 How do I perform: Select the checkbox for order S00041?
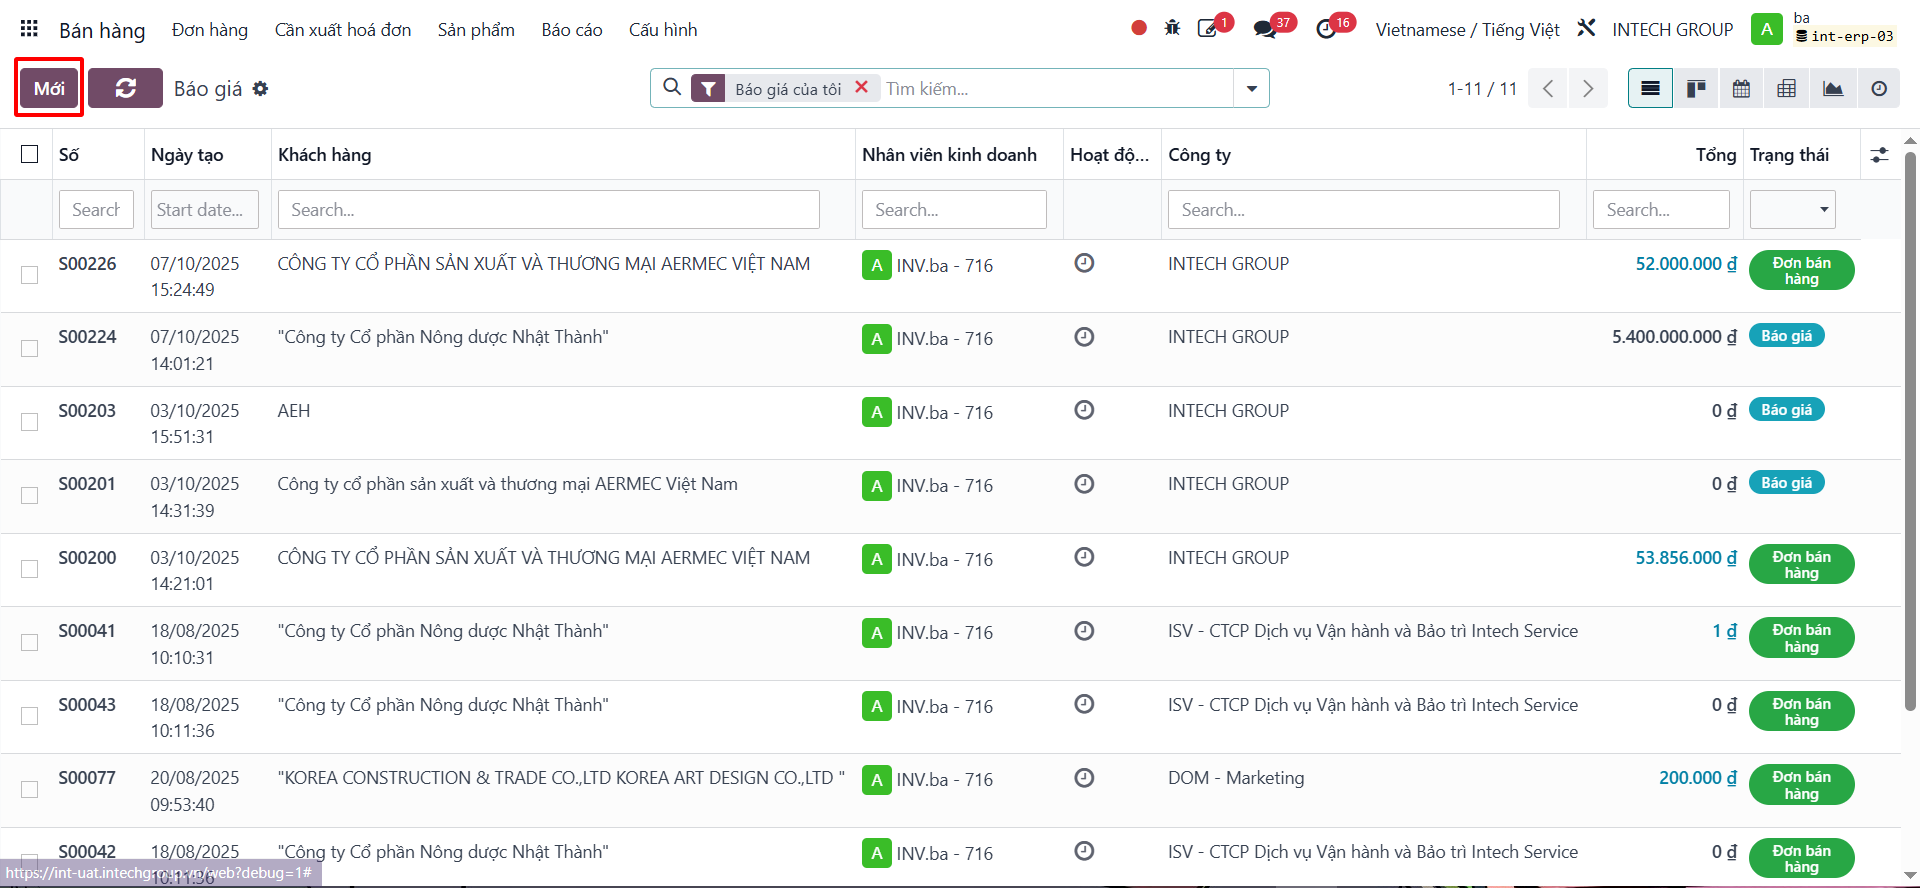tap(30, 642)
